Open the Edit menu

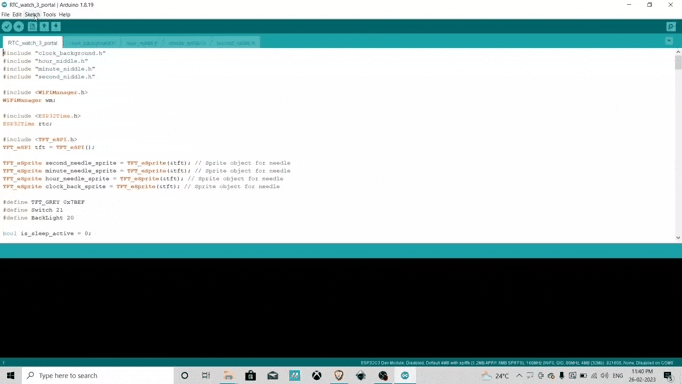(x=17, y=14)
